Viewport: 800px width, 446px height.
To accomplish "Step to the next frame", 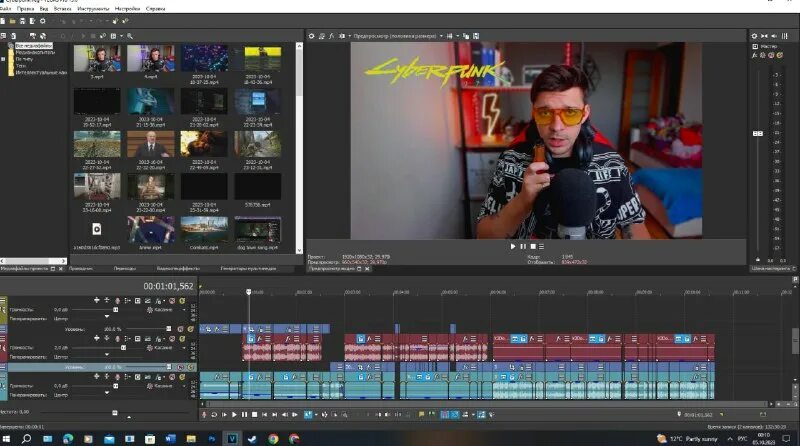I will 295,415.
